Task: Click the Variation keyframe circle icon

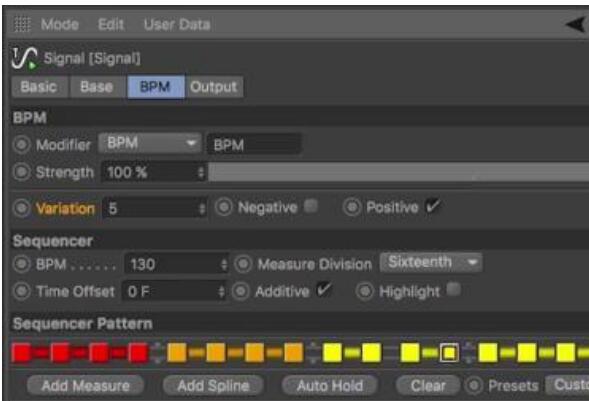Action: coord(21,208)
